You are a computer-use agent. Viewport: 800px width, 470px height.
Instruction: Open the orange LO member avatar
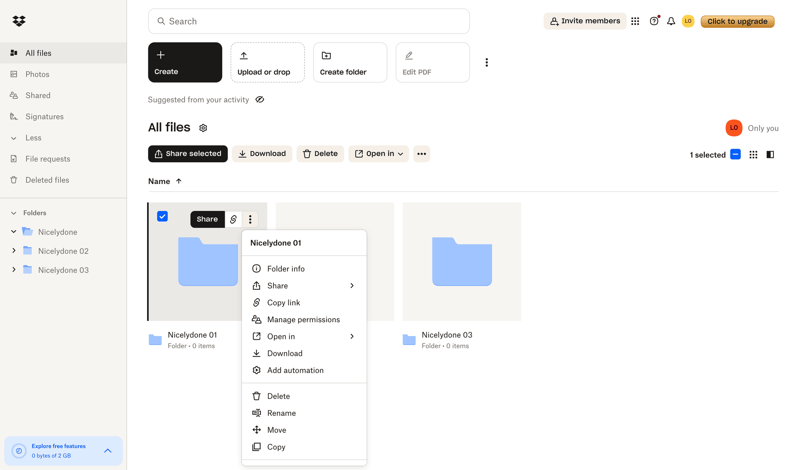pos(734,128)
